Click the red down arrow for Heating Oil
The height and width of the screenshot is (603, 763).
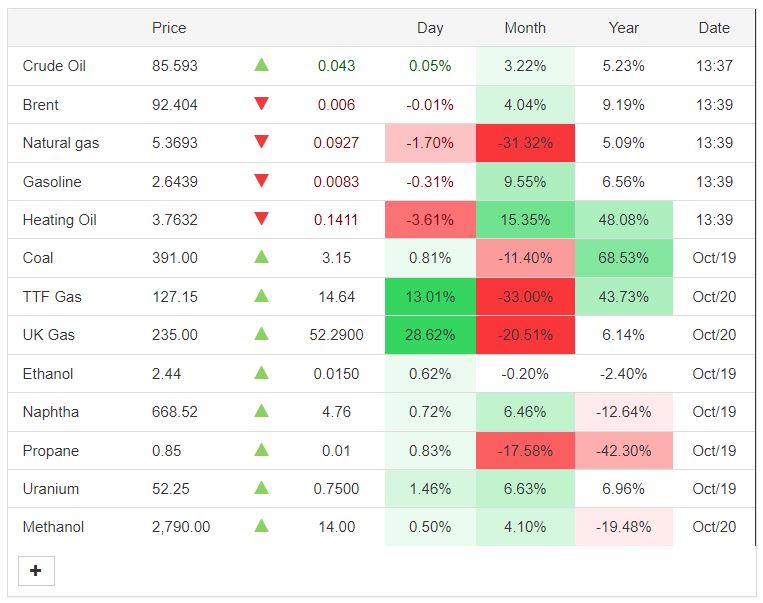[x=261, y=219]
